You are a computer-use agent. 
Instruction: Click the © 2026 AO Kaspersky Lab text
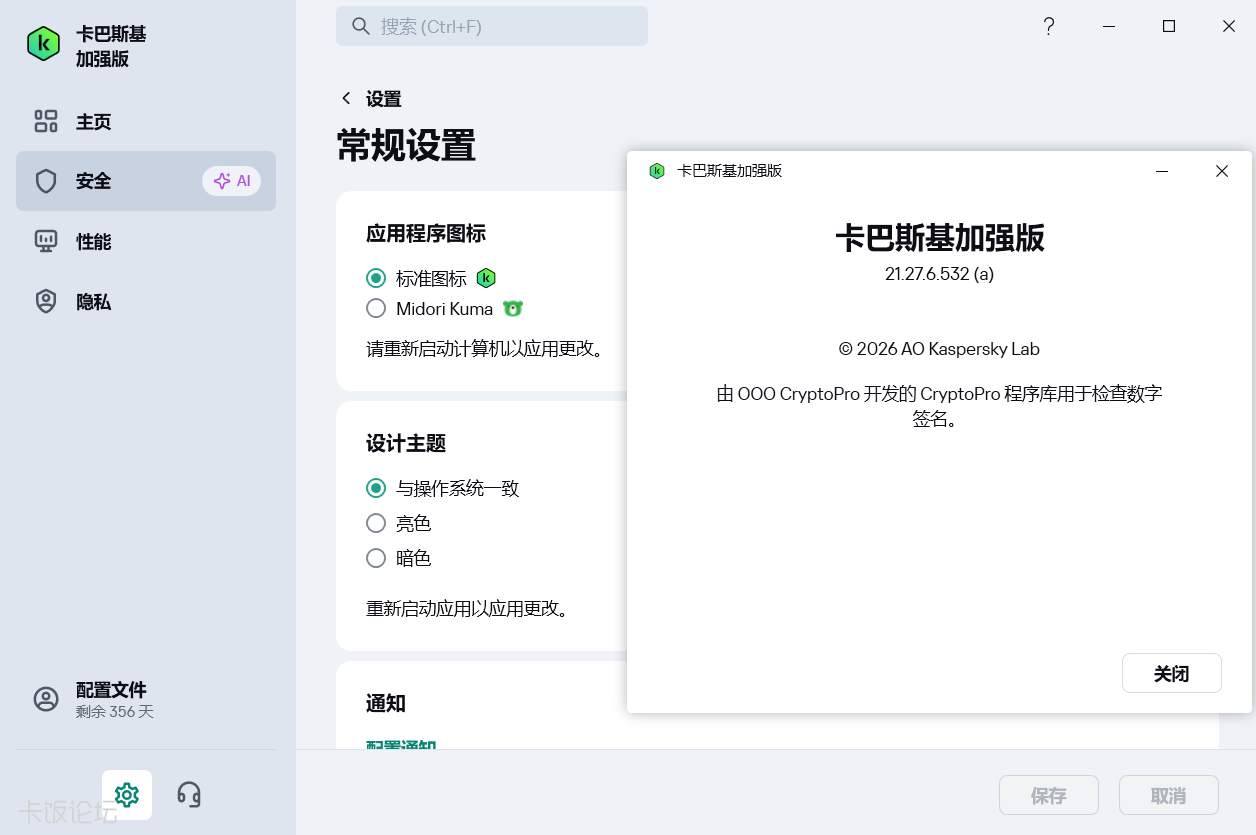click(x=940, y=349)
